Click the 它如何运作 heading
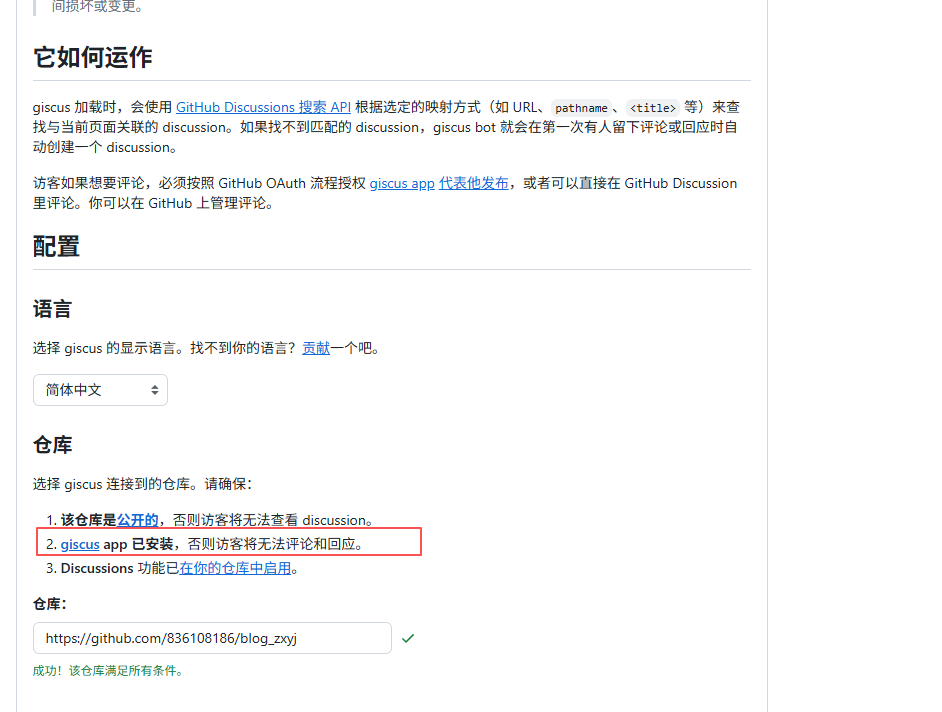 [x=93, y=58]
